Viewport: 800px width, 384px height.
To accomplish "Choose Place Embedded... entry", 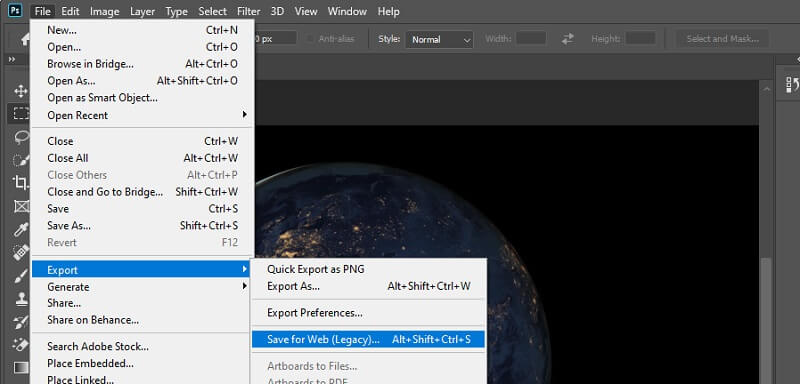I will 141,363.
